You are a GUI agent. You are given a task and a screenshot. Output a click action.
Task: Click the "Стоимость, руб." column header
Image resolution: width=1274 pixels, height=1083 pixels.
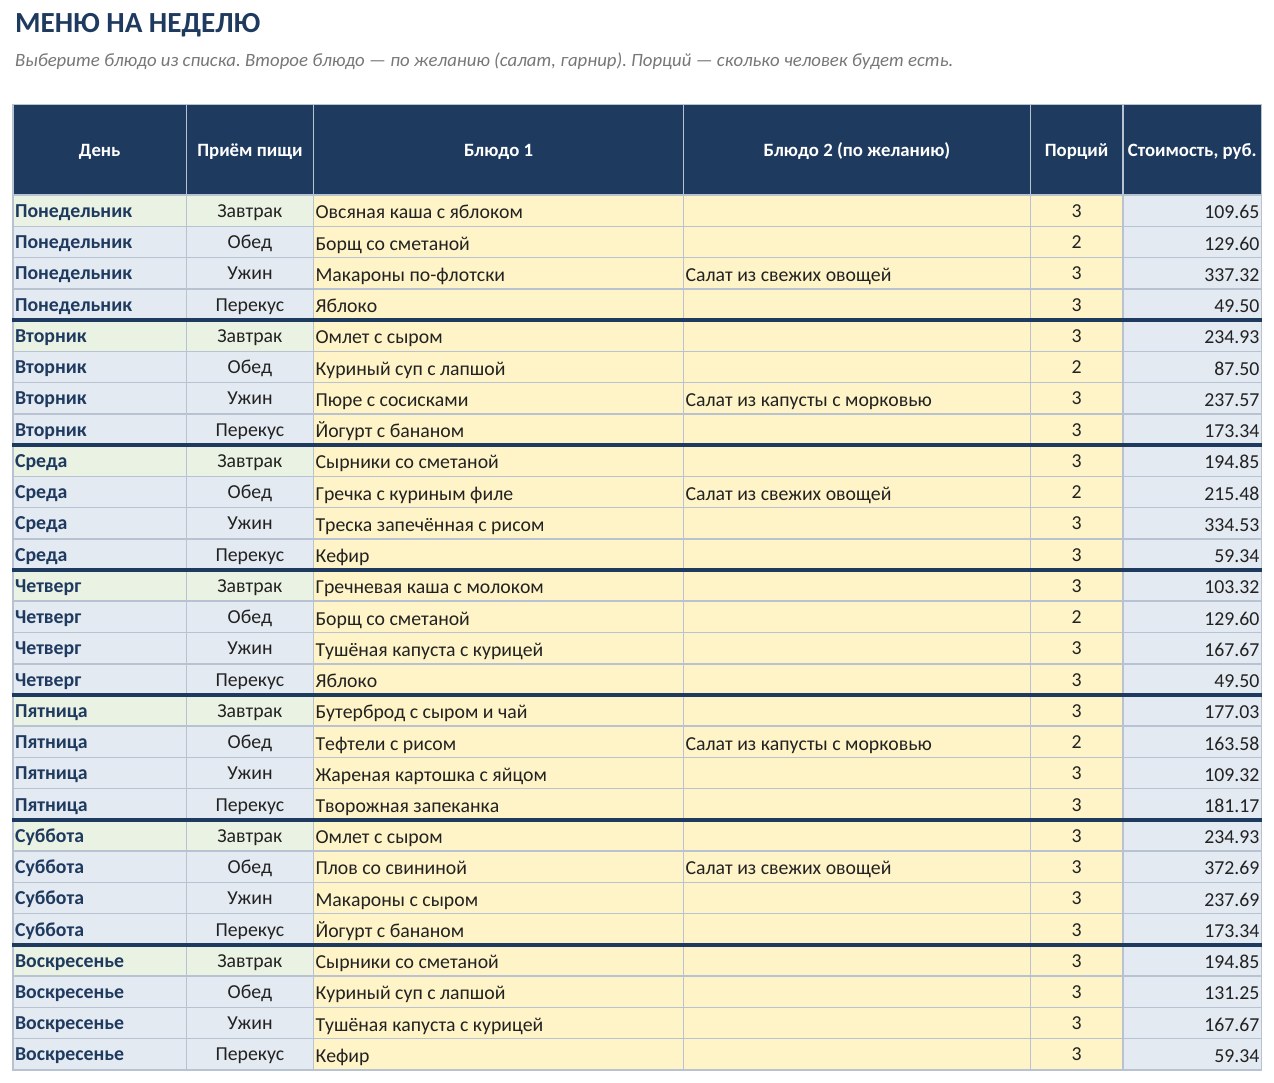point(1192,150)
